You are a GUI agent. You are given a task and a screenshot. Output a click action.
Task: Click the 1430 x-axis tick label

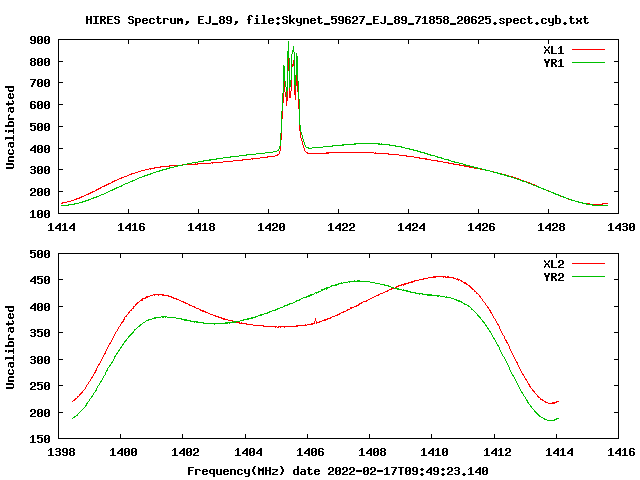621,227
